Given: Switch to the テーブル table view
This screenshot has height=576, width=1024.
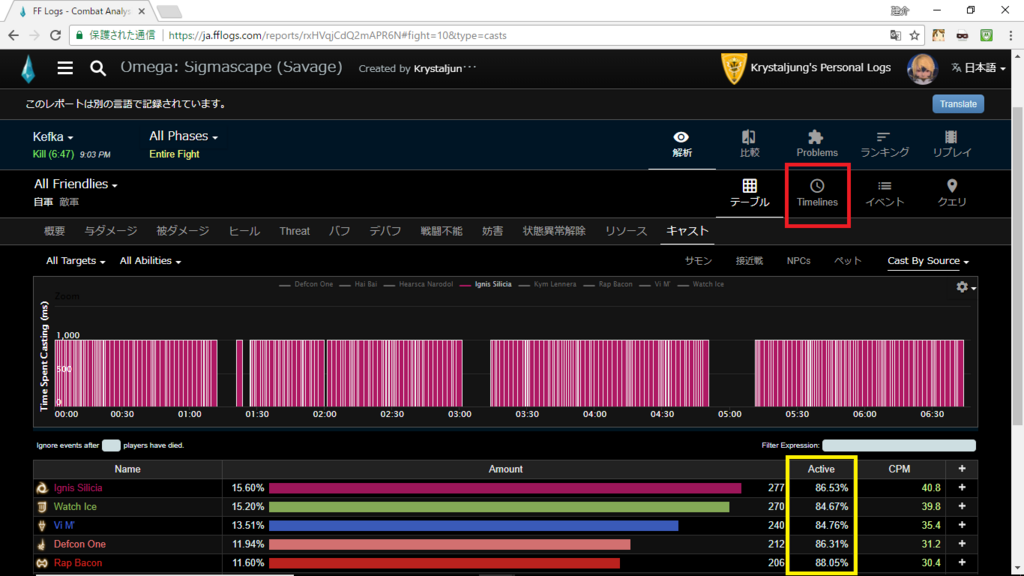Looking at the screenshot, I should [x=749, y=193].
